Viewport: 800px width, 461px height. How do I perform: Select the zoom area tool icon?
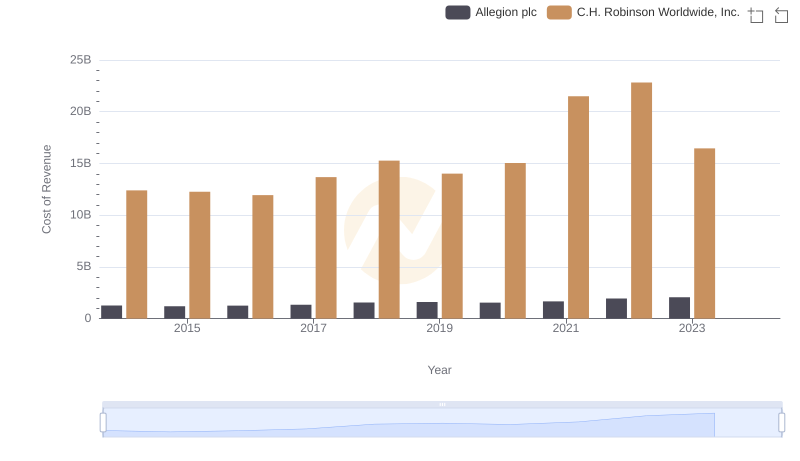coord(756,15)
